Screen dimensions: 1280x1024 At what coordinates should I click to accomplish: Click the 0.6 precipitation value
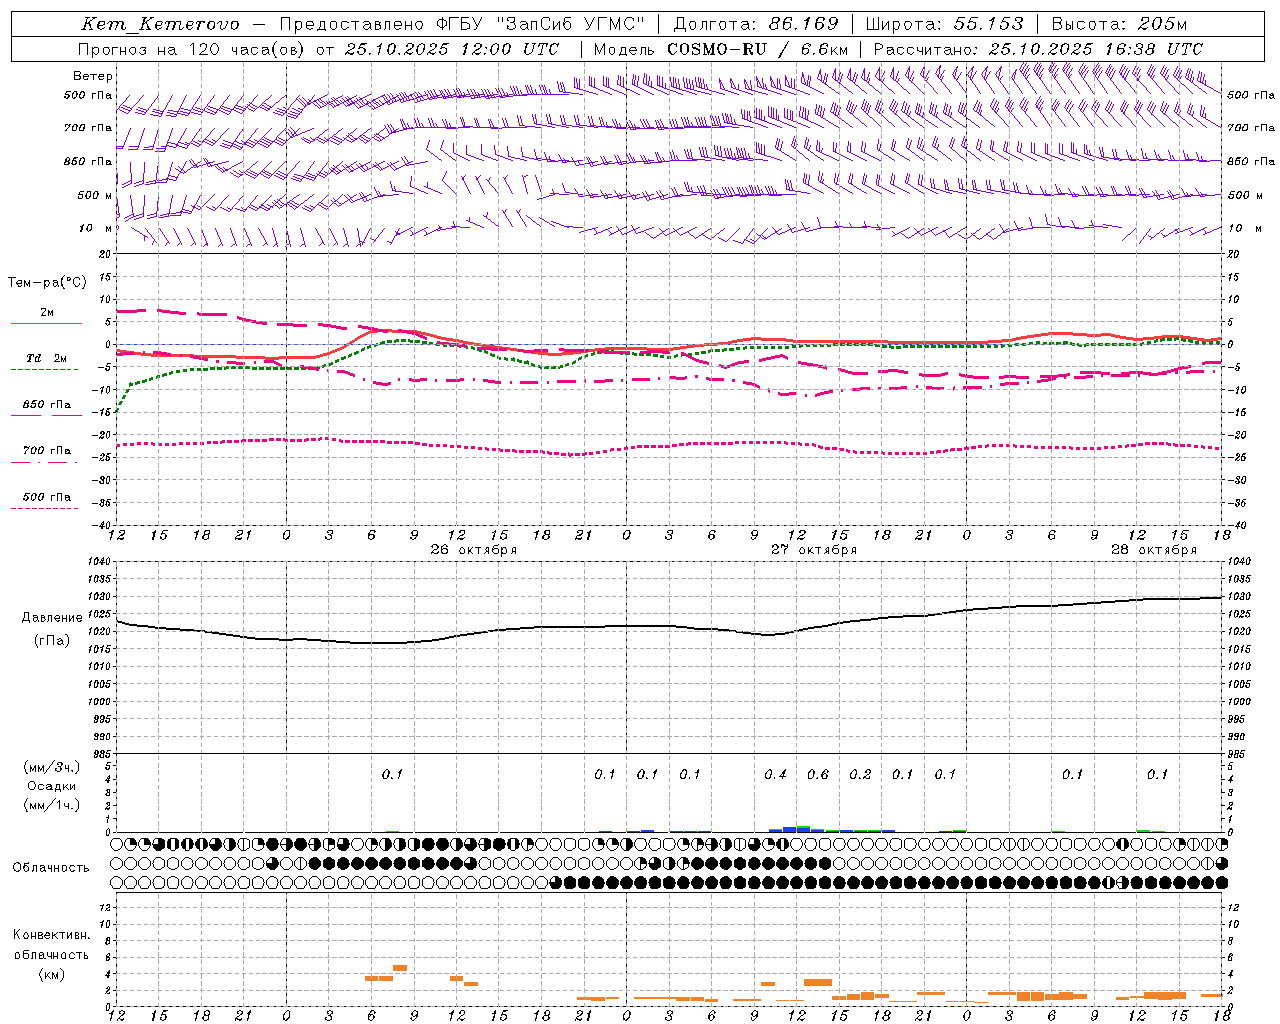click(x=818, y=774)
